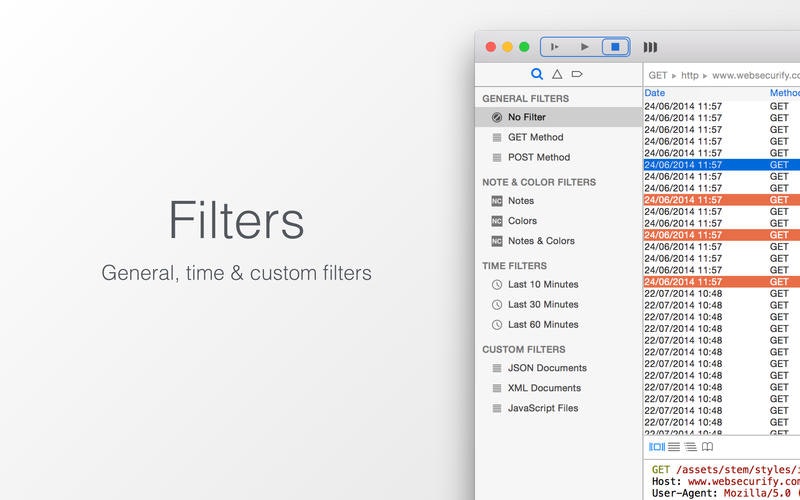This screenshot has width=800, height=500.
Task: Select the first 22/07/2014 10:48 row
Action: click(x=721, y=293)
